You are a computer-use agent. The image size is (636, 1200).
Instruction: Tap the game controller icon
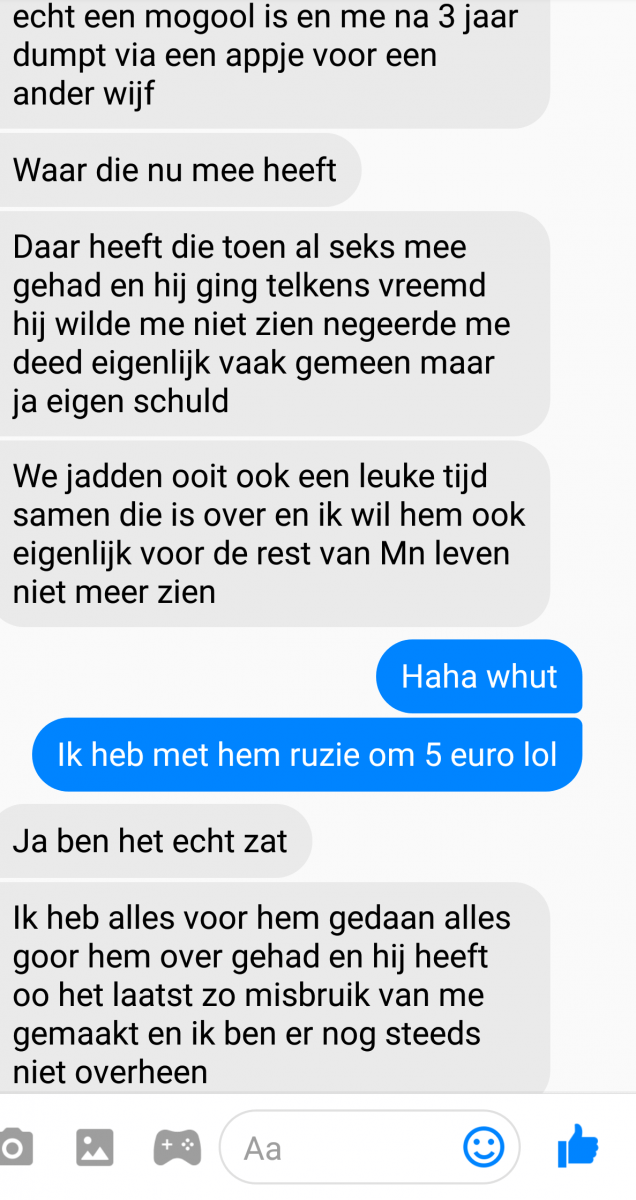[x=177, y=1147]
